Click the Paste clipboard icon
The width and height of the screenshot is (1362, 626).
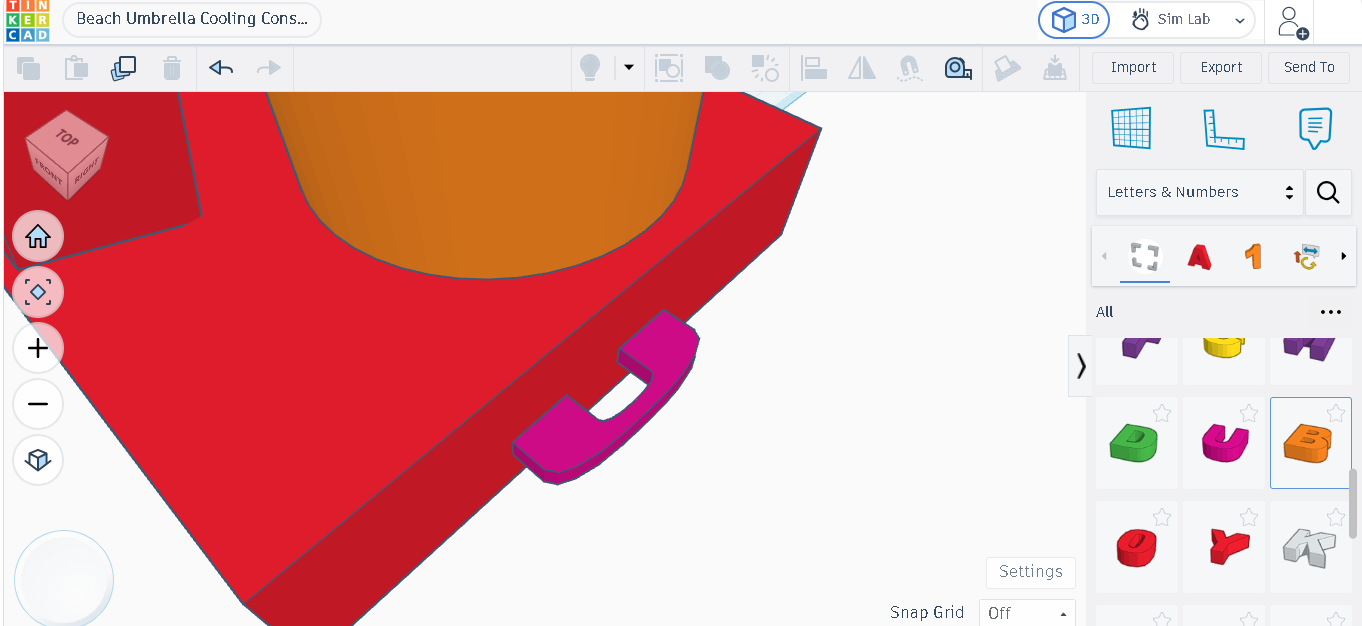tap(76, 68)
